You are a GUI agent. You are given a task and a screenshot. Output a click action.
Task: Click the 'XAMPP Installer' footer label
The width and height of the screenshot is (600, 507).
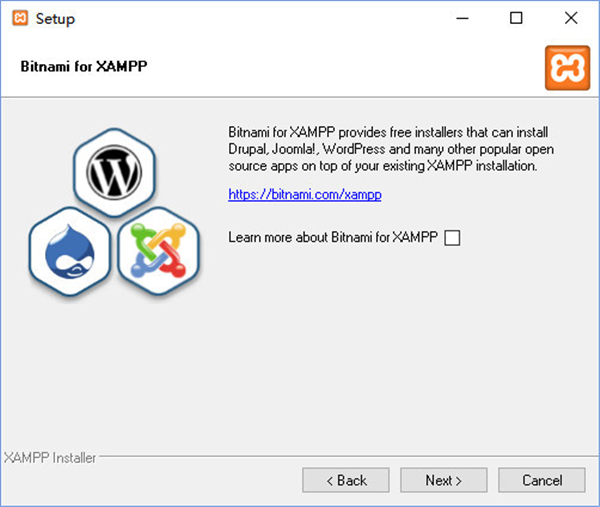pos(50,458)
